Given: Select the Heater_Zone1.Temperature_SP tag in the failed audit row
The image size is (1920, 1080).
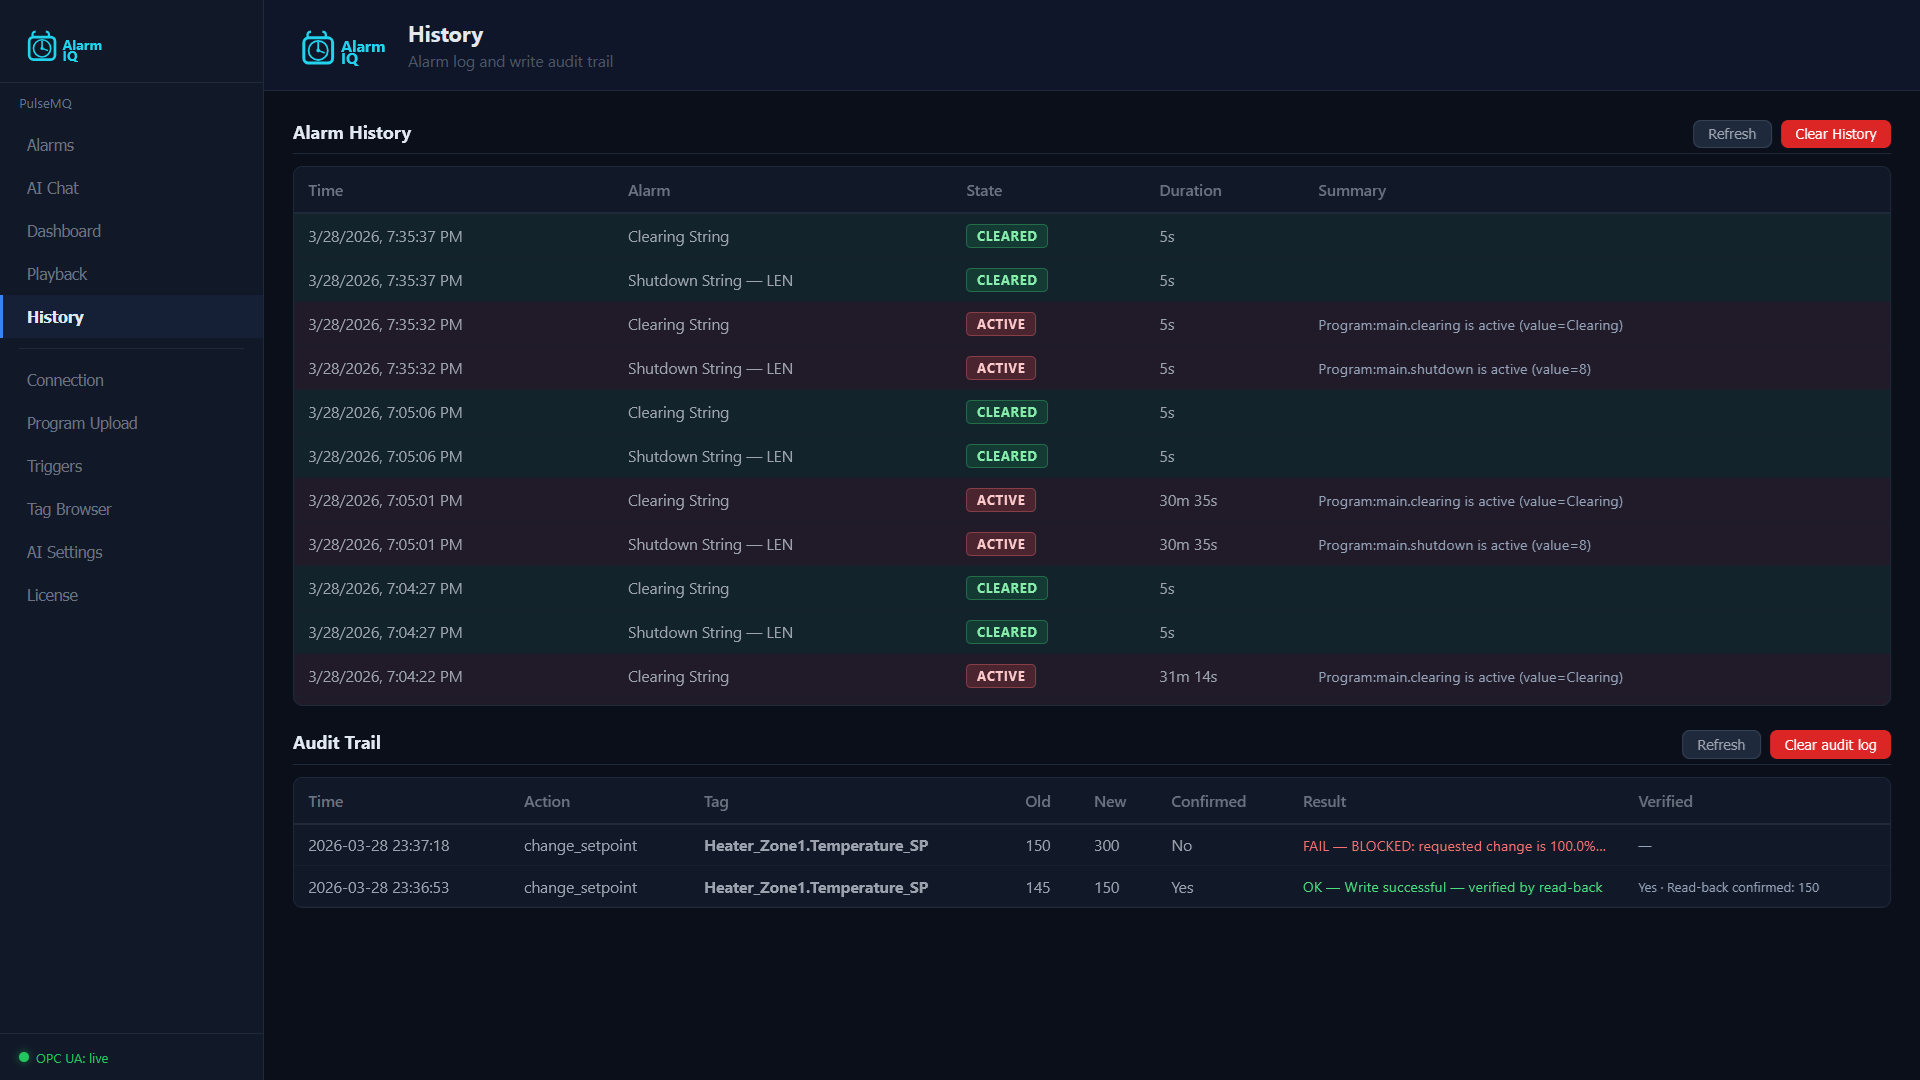Looking at the screenshot, I should pyautogui.click(x=815, y=845).
